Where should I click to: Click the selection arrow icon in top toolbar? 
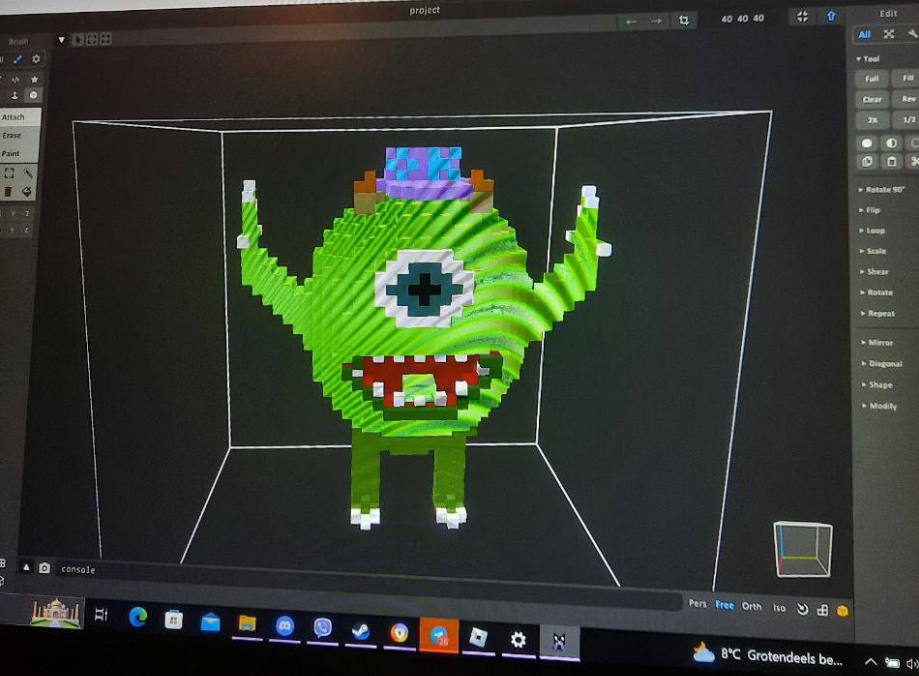tap(78, 39)
